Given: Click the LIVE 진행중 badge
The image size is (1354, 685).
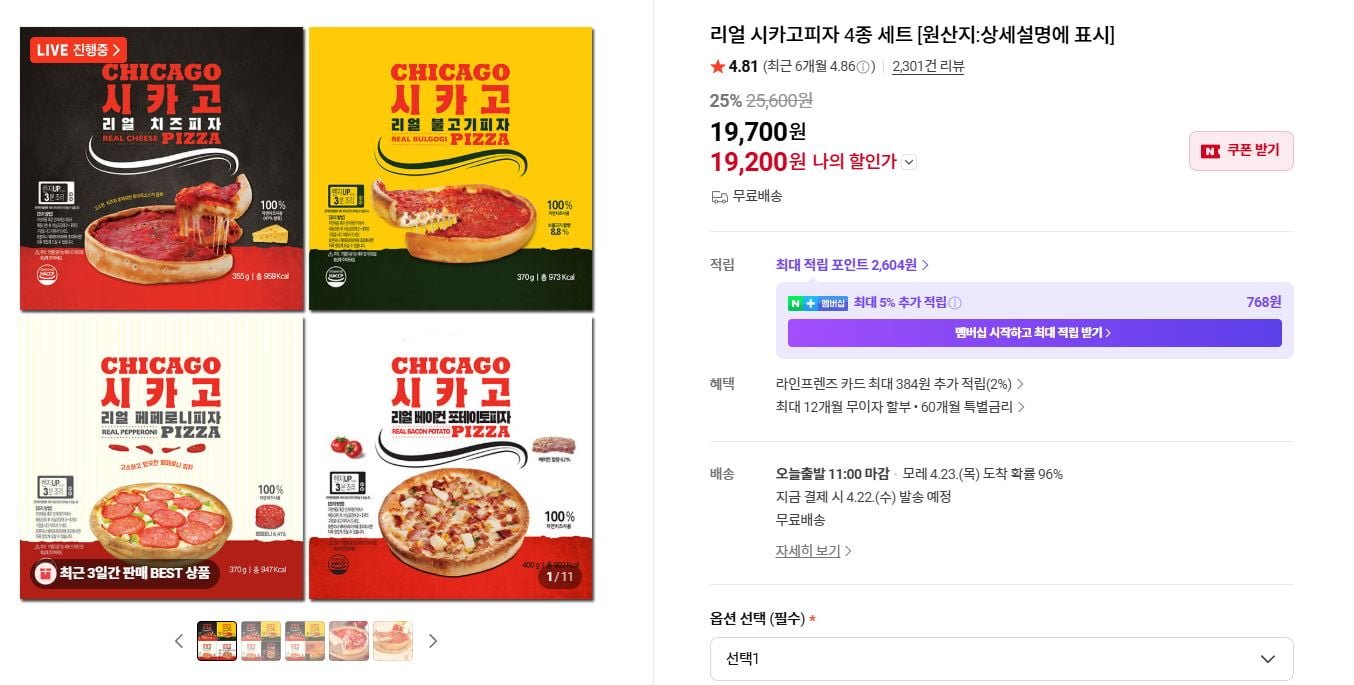Looking at the screenshot, I should coord(78,49).
